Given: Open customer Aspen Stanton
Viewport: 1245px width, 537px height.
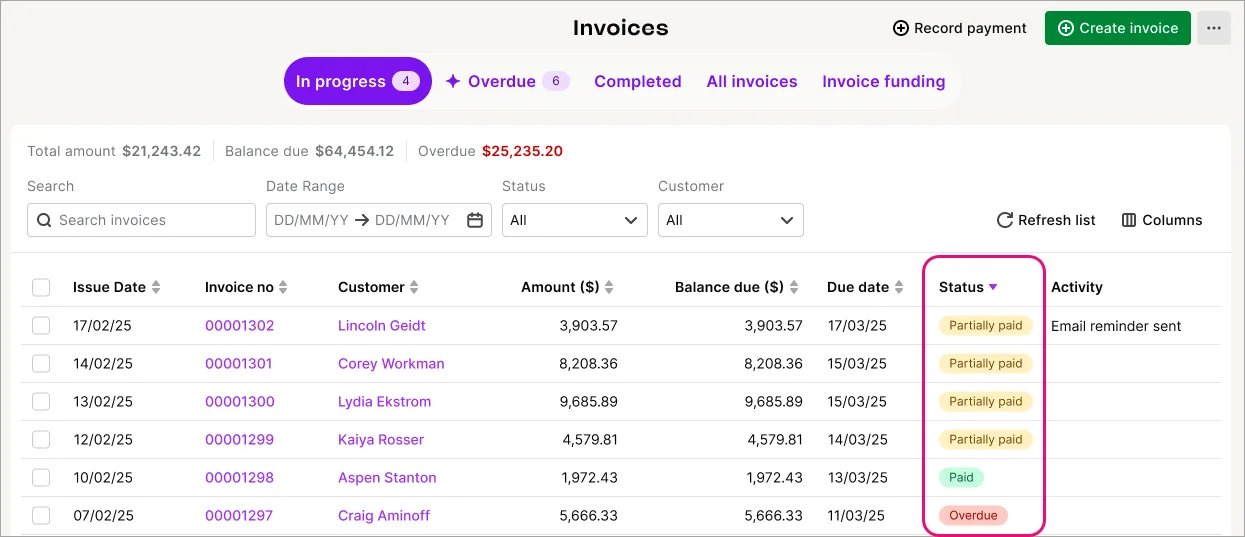Looking at the screenshot, I should click(x=387, y=477).
